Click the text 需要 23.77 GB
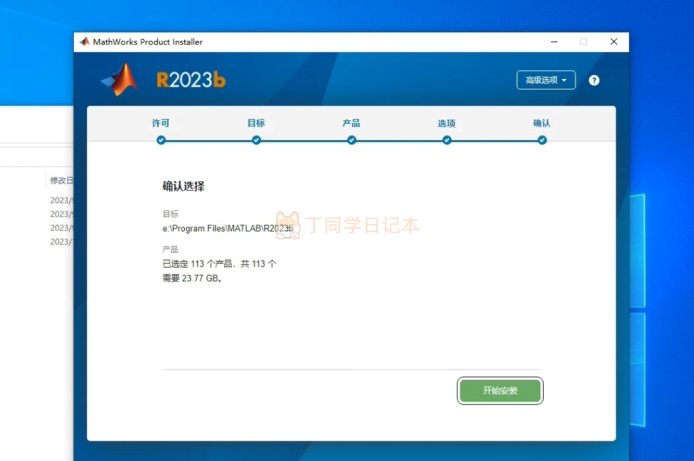This screenshot has width=694, height=461. (x=192, y=278)
